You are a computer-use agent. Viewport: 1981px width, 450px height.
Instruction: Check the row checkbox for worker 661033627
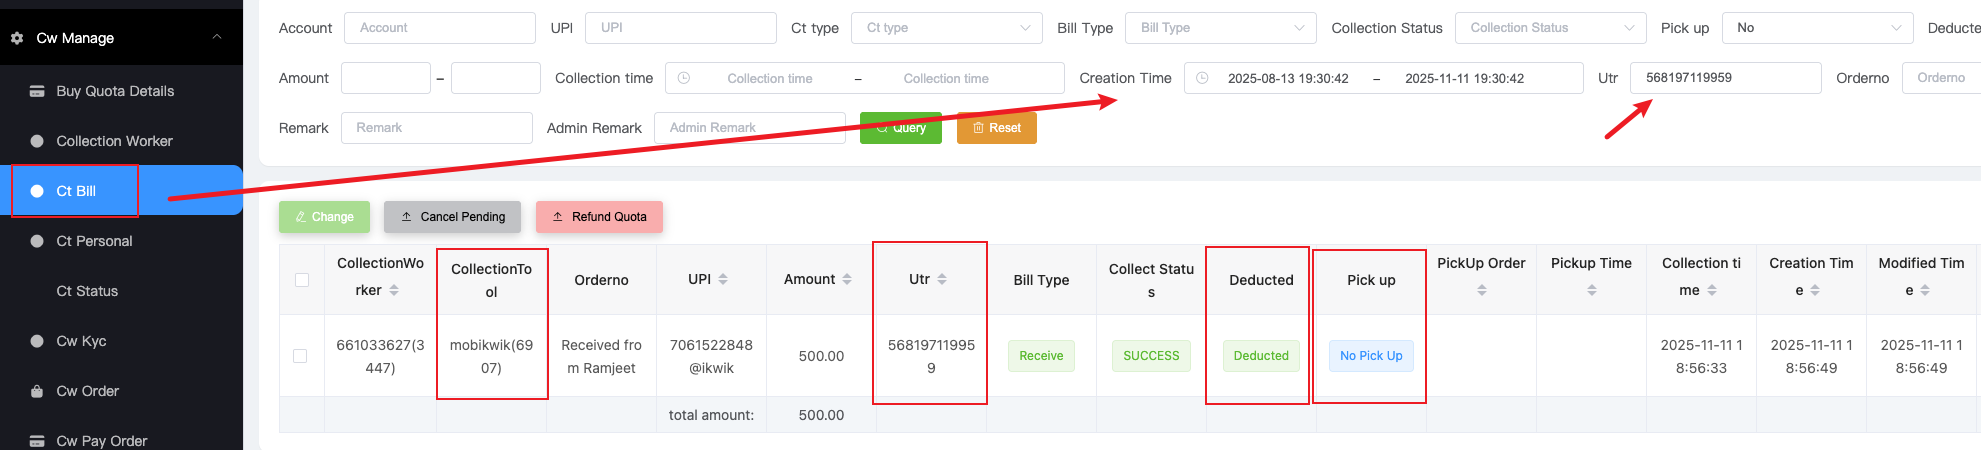point(300,356)
